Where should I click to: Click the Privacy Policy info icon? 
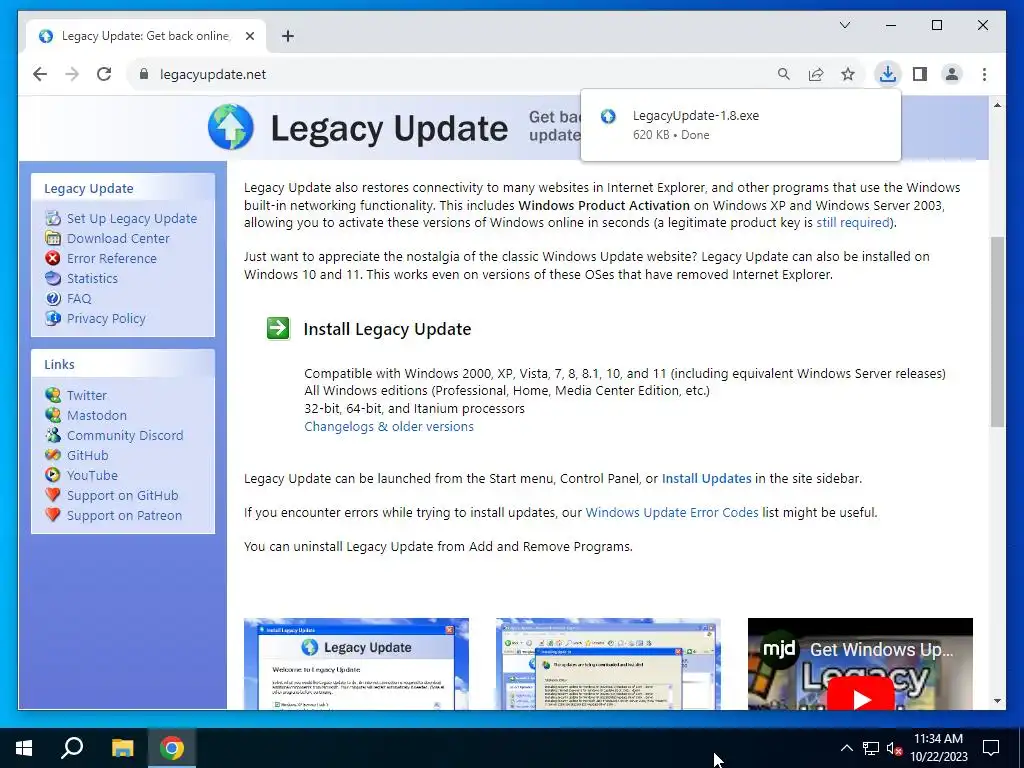(x=53, y=318)
